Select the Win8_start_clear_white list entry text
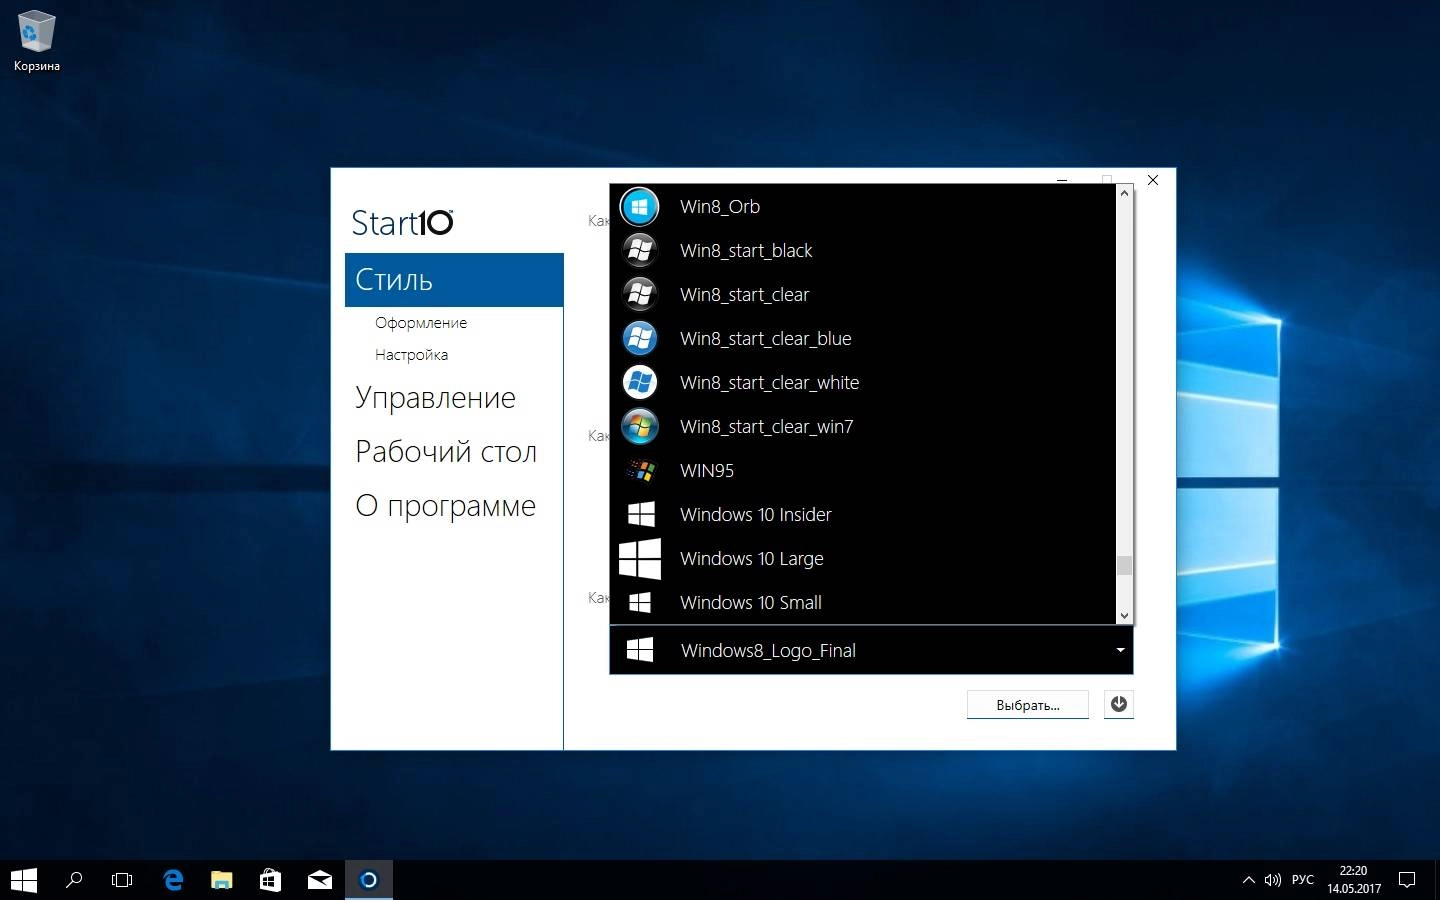Viewport: 1440px width, 900px height. pos(769,382)
